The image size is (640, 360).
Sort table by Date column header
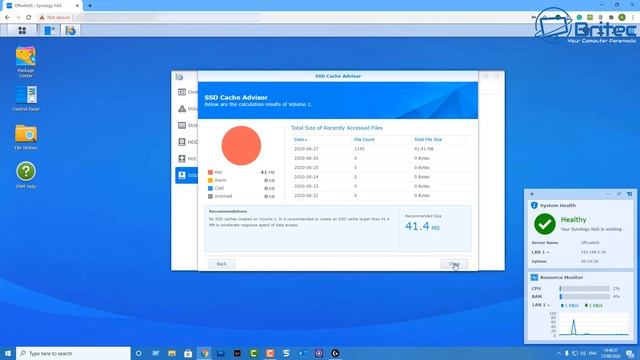click(300, 140)
